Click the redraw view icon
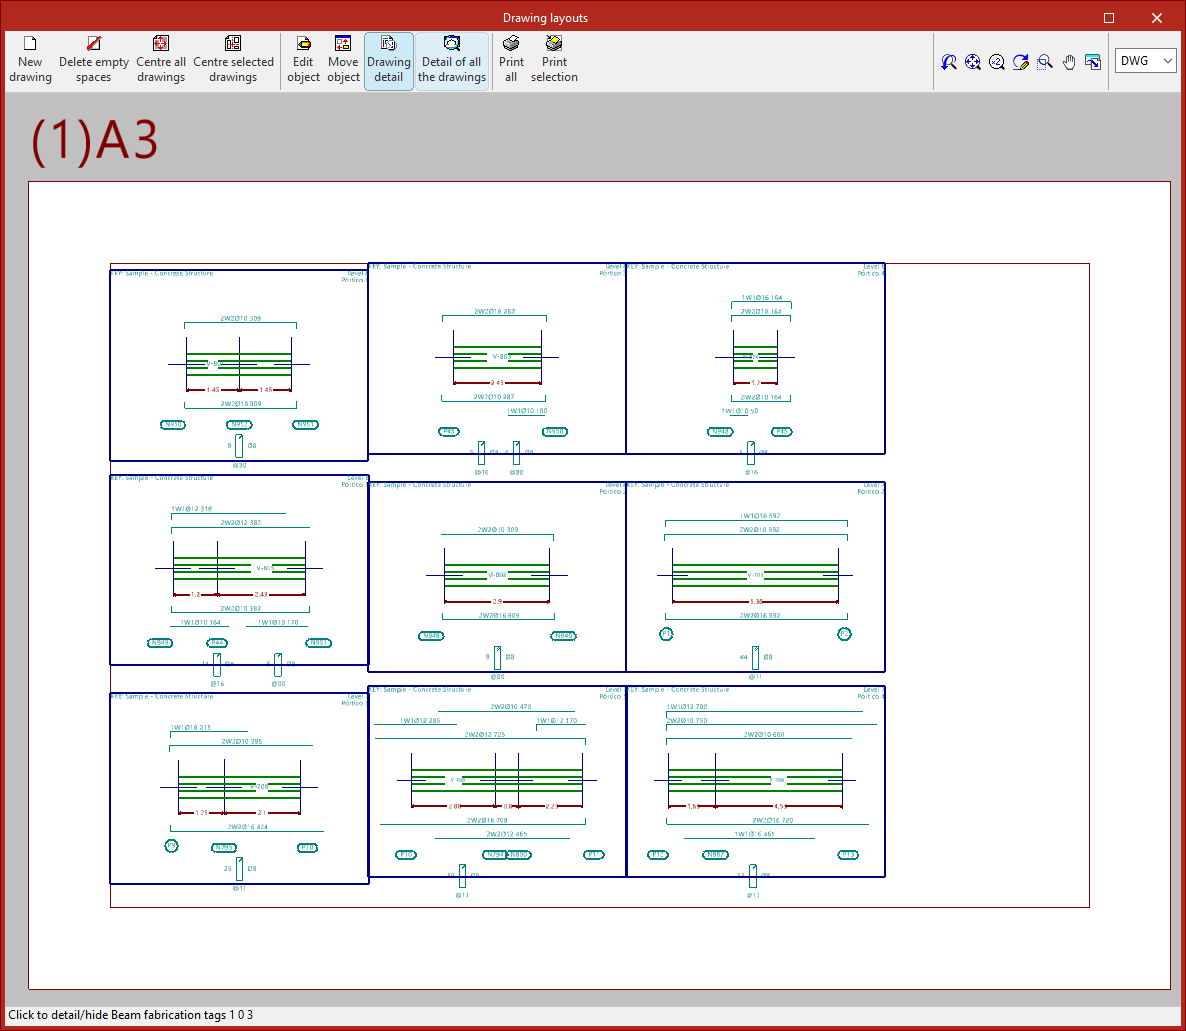1186x1031 pixels. click(x=1021, y=62)
